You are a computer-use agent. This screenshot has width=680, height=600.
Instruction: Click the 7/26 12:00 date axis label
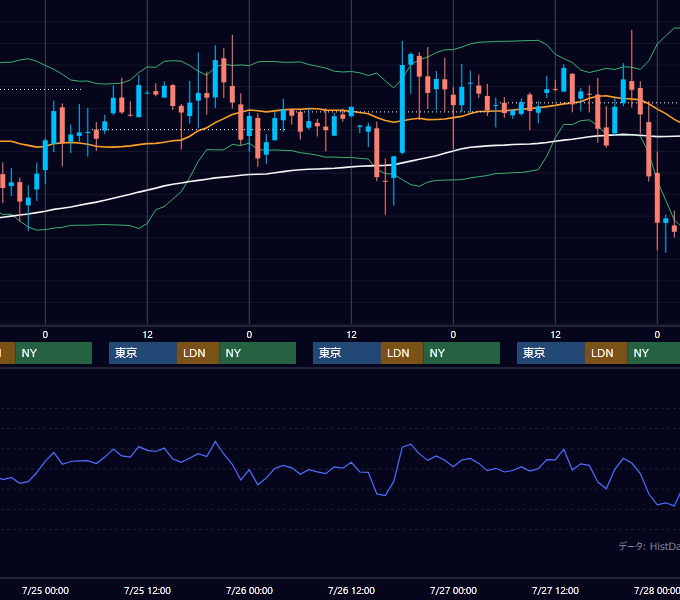tap(351, 590)
